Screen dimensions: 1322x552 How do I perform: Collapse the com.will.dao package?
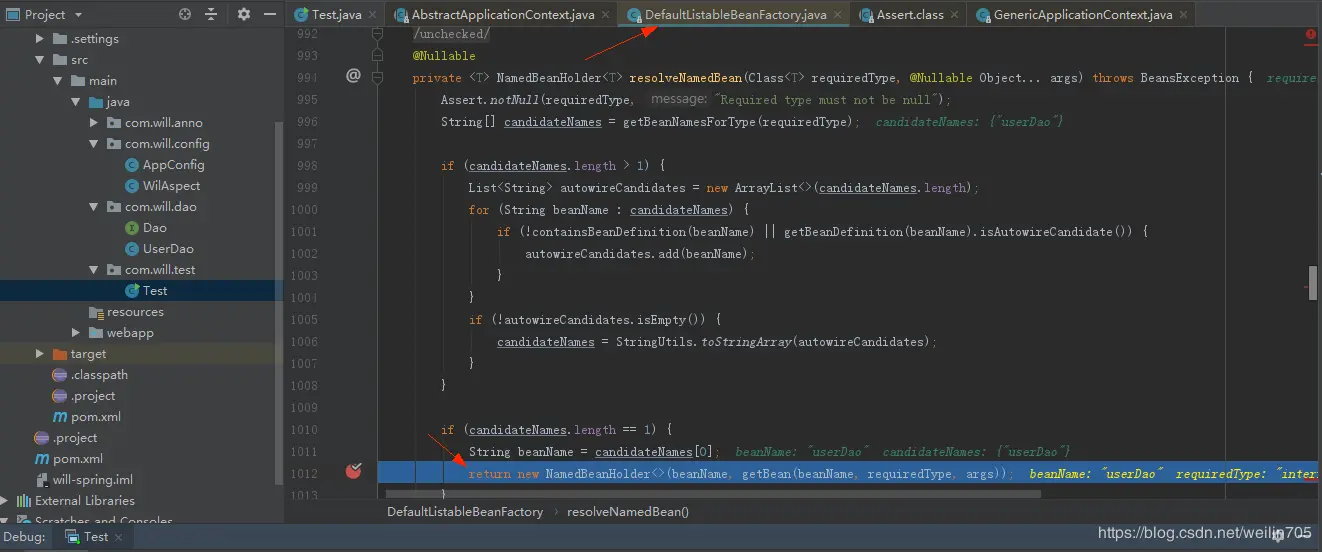[x=94, y=207]
